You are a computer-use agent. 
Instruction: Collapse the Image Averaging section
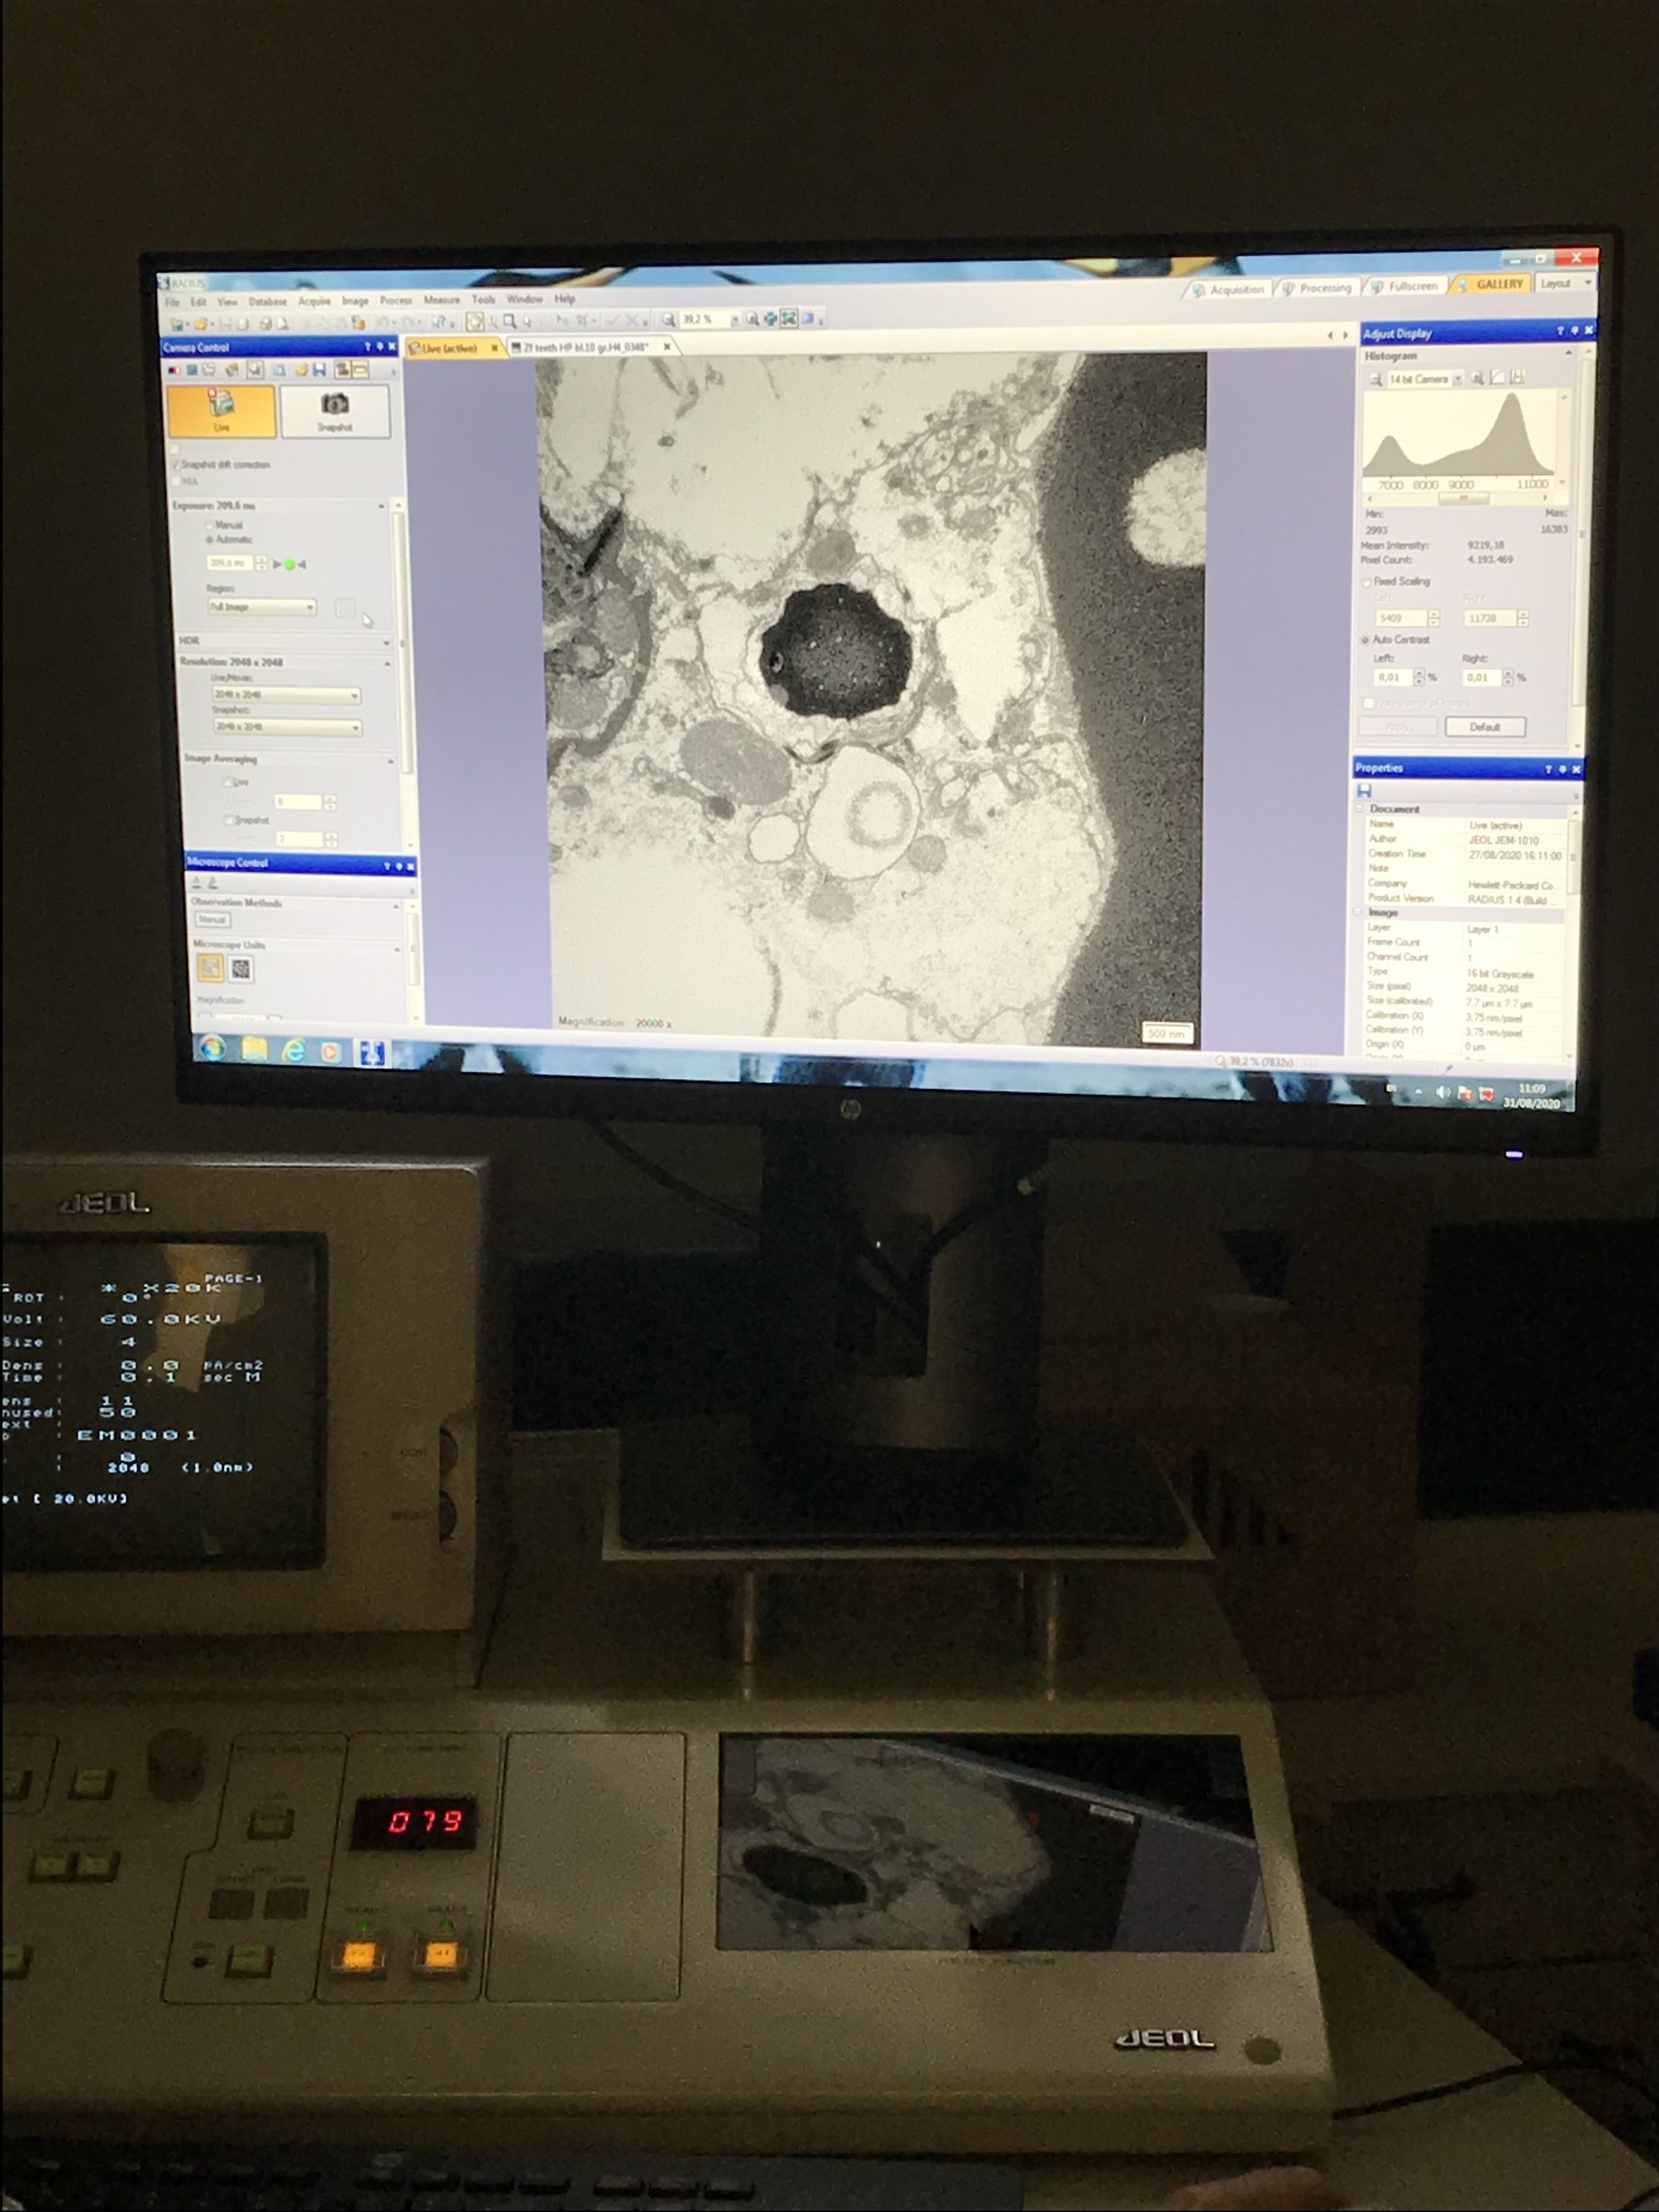pos(390,762)
